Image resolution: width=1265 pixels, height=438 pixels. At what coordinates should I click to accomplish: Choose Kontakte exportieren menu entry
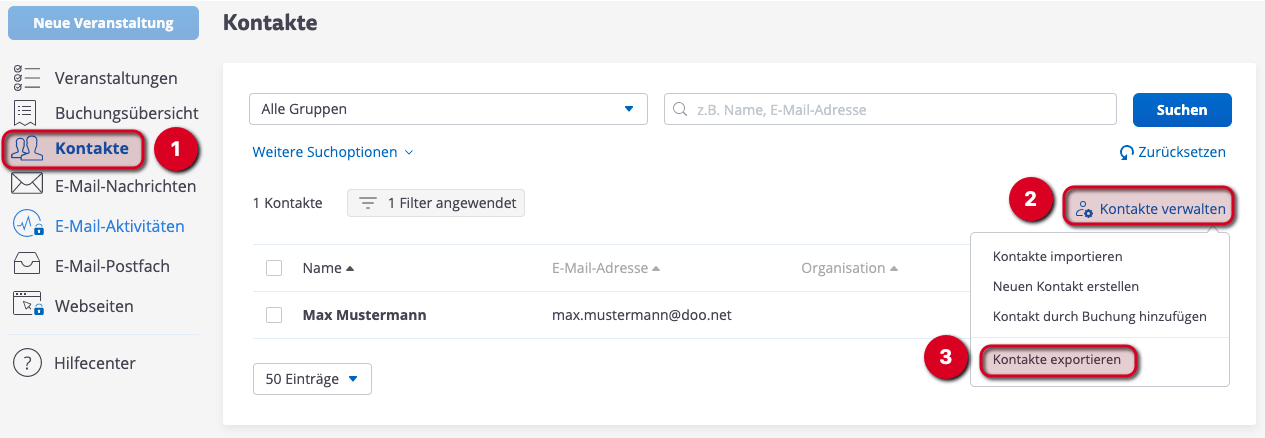(x=1058, y=360)
